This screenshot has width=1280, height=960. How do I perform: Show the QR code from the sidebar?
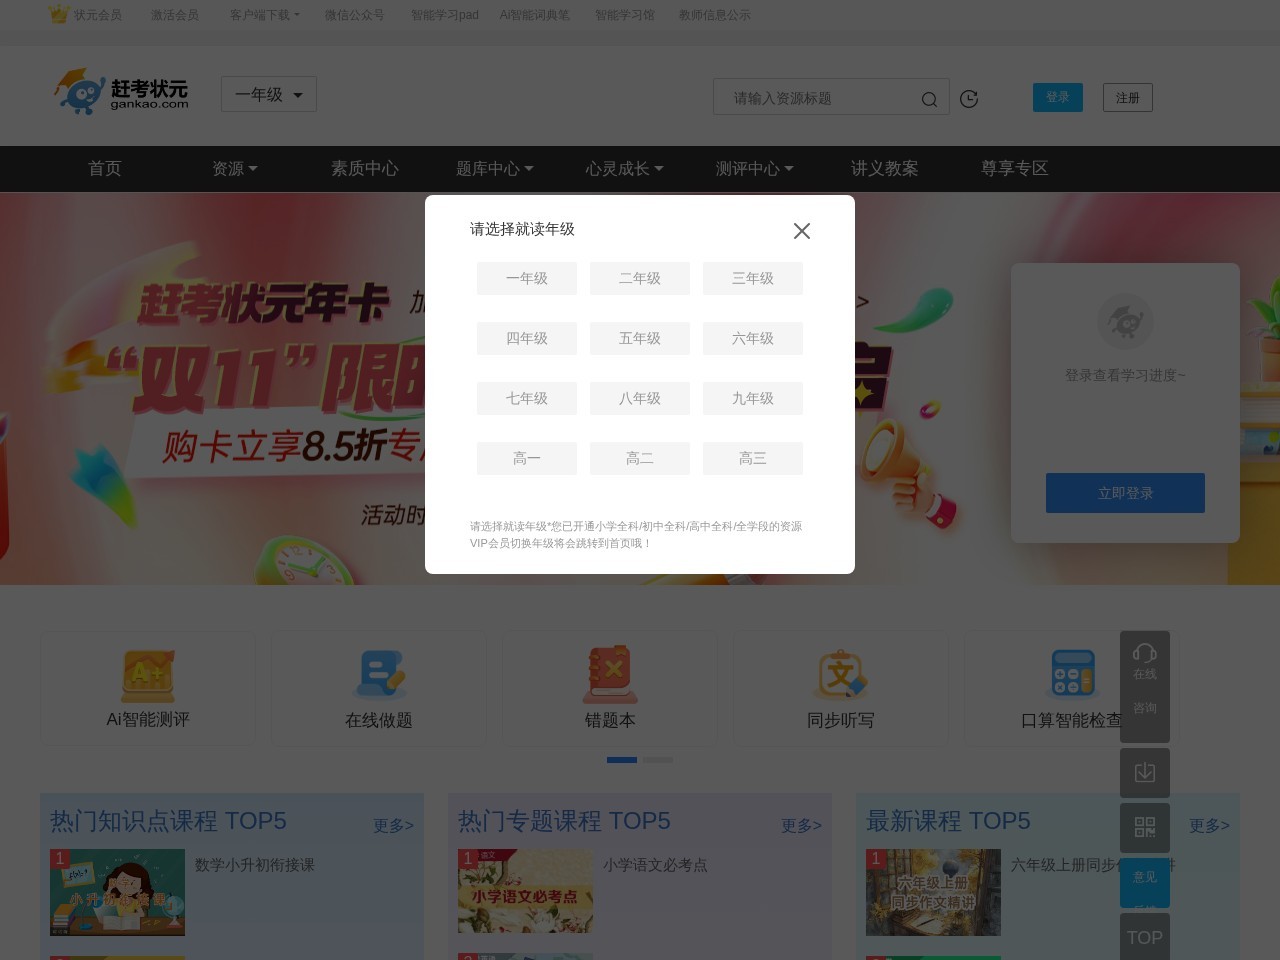[1145, 828]
